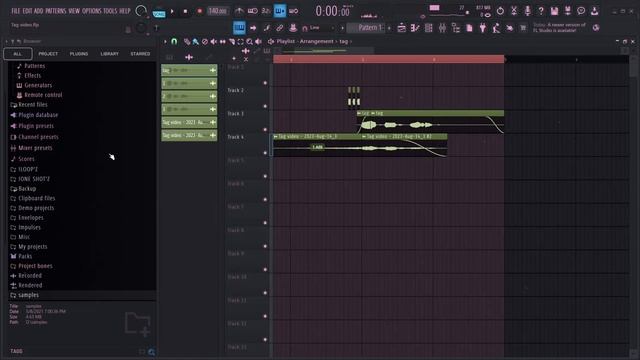Open the plugin picker plug icon
The height and width of the screenshot is (360, 640).
pyautogui.click(x=483, y=28)
